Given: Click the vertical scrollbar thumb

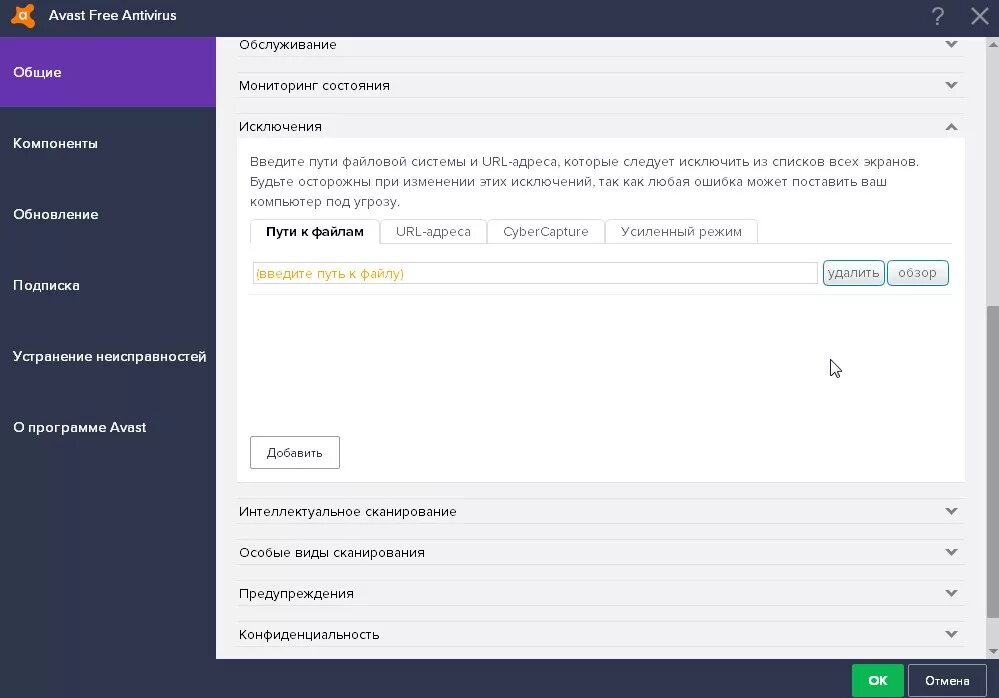Looking at the screenshot, I should coord(993,462).
